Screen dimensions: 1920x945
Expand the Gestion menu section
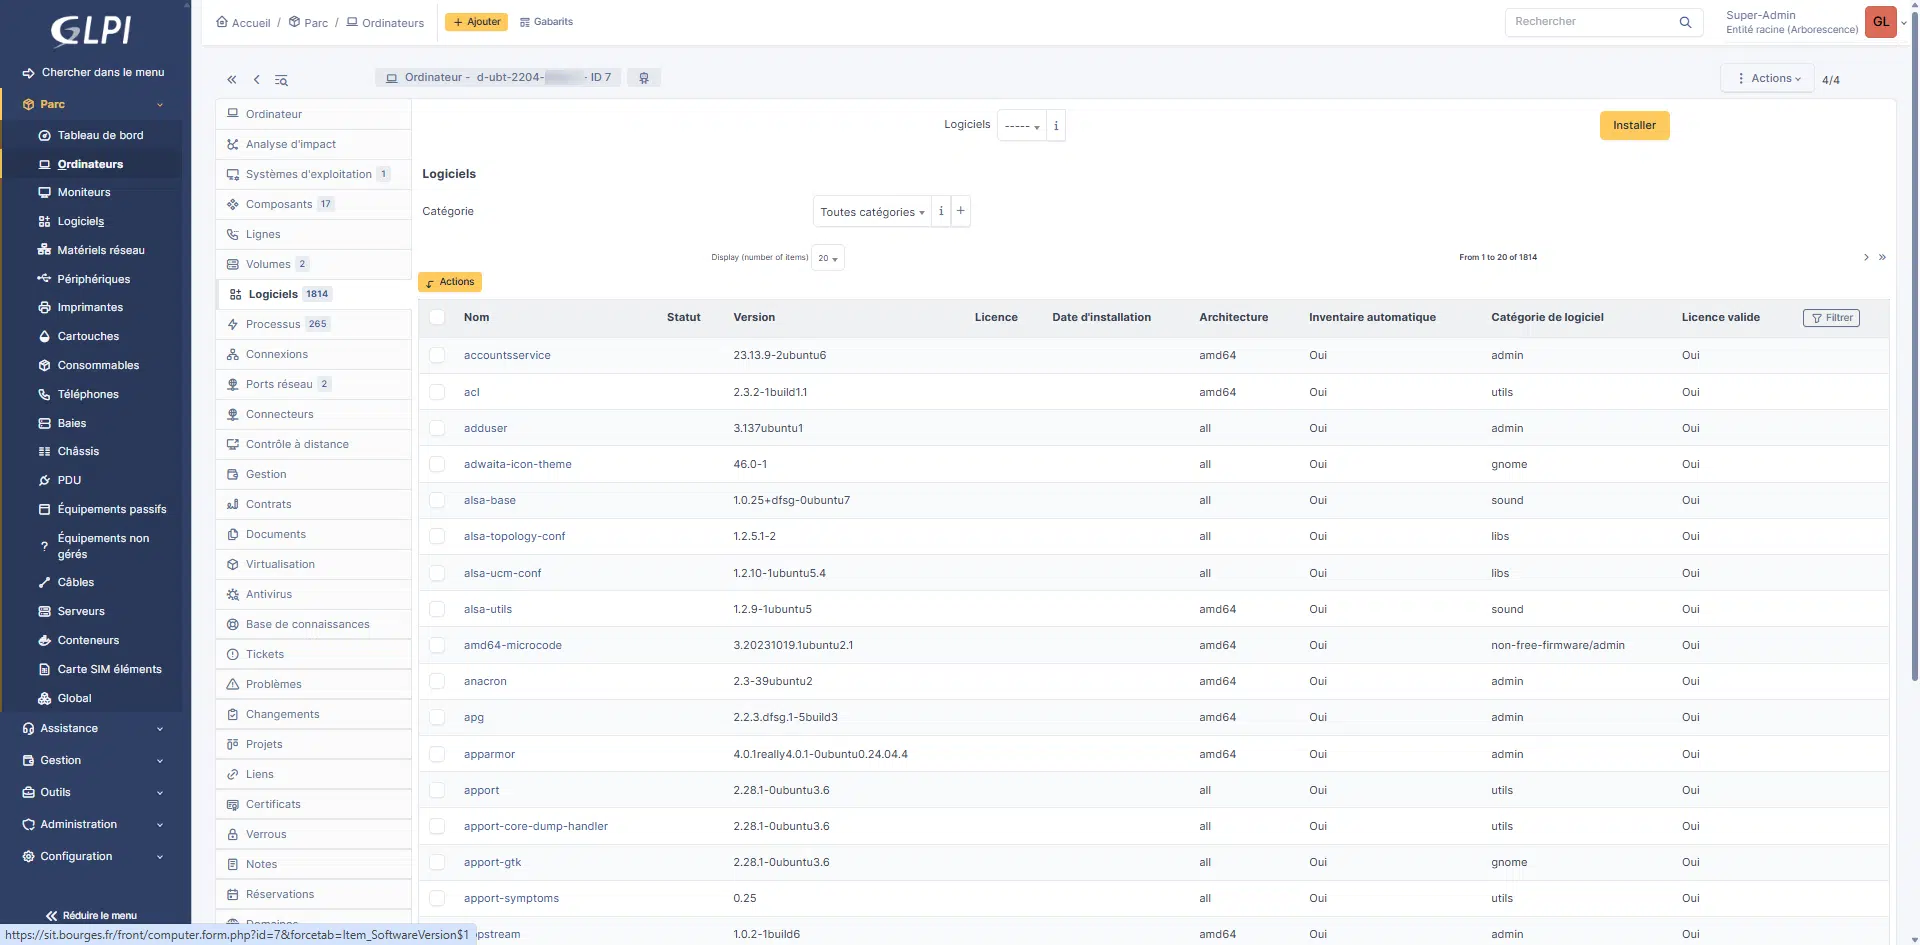click(93, 760)
